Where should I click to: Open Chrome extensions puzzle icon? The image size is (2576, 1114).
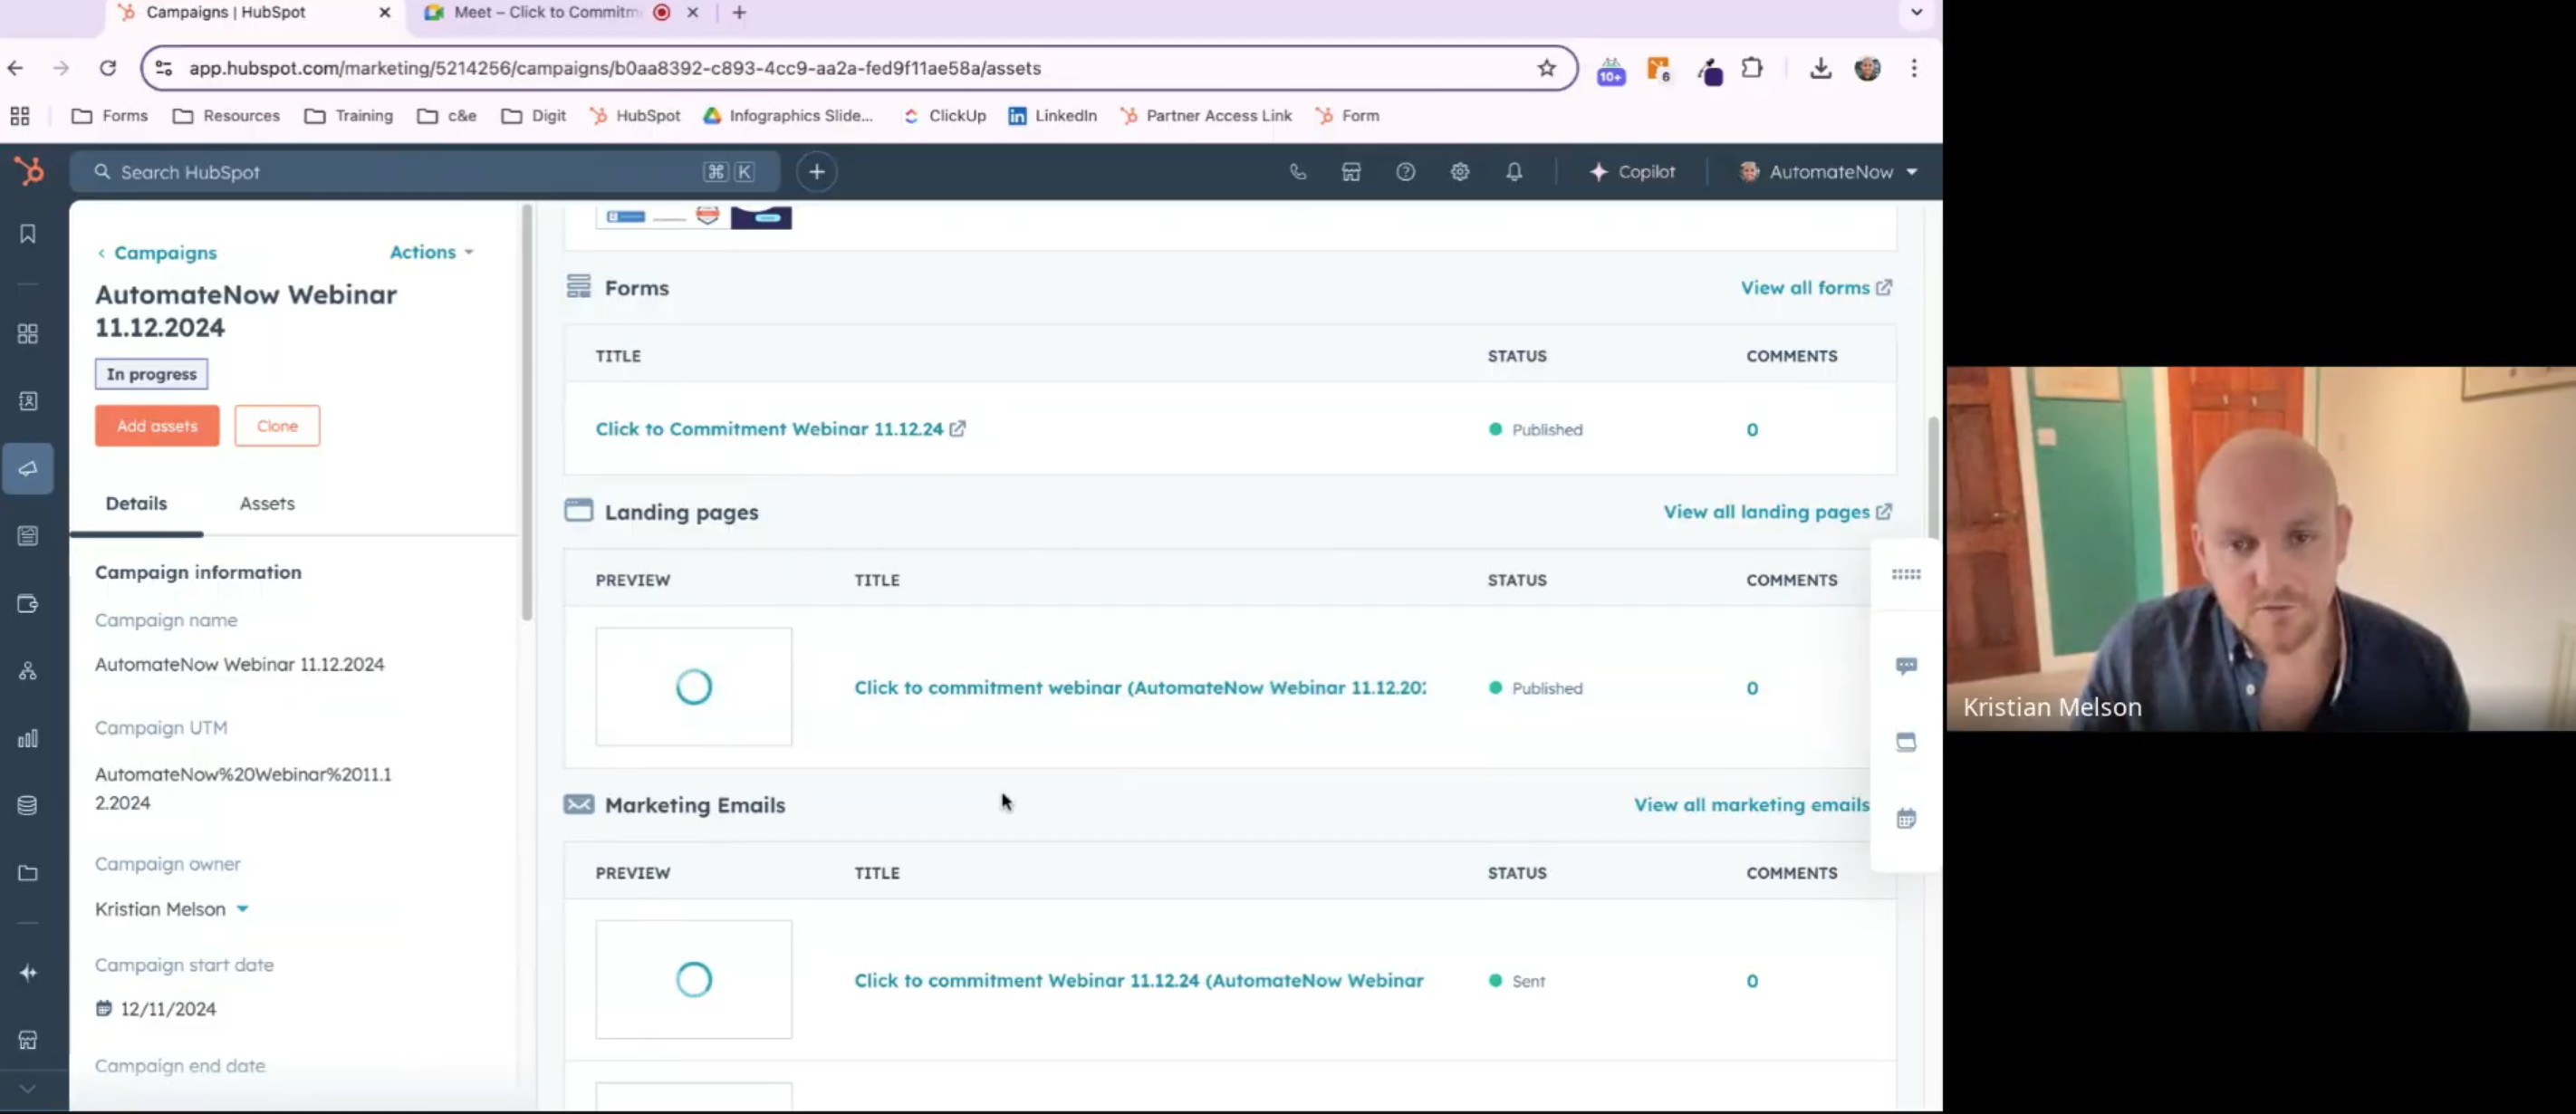[1752, 68]
